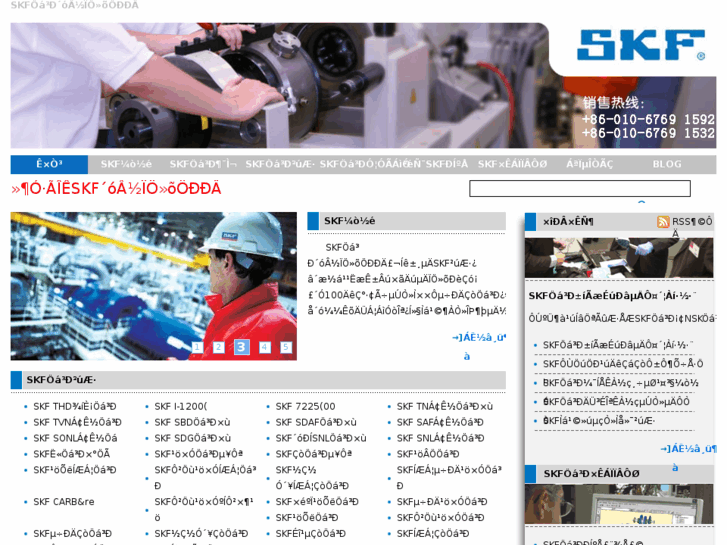Viewport: 727px width, 545px height.
Task: Open the SKF 7225(00 link
Action: 305,407
